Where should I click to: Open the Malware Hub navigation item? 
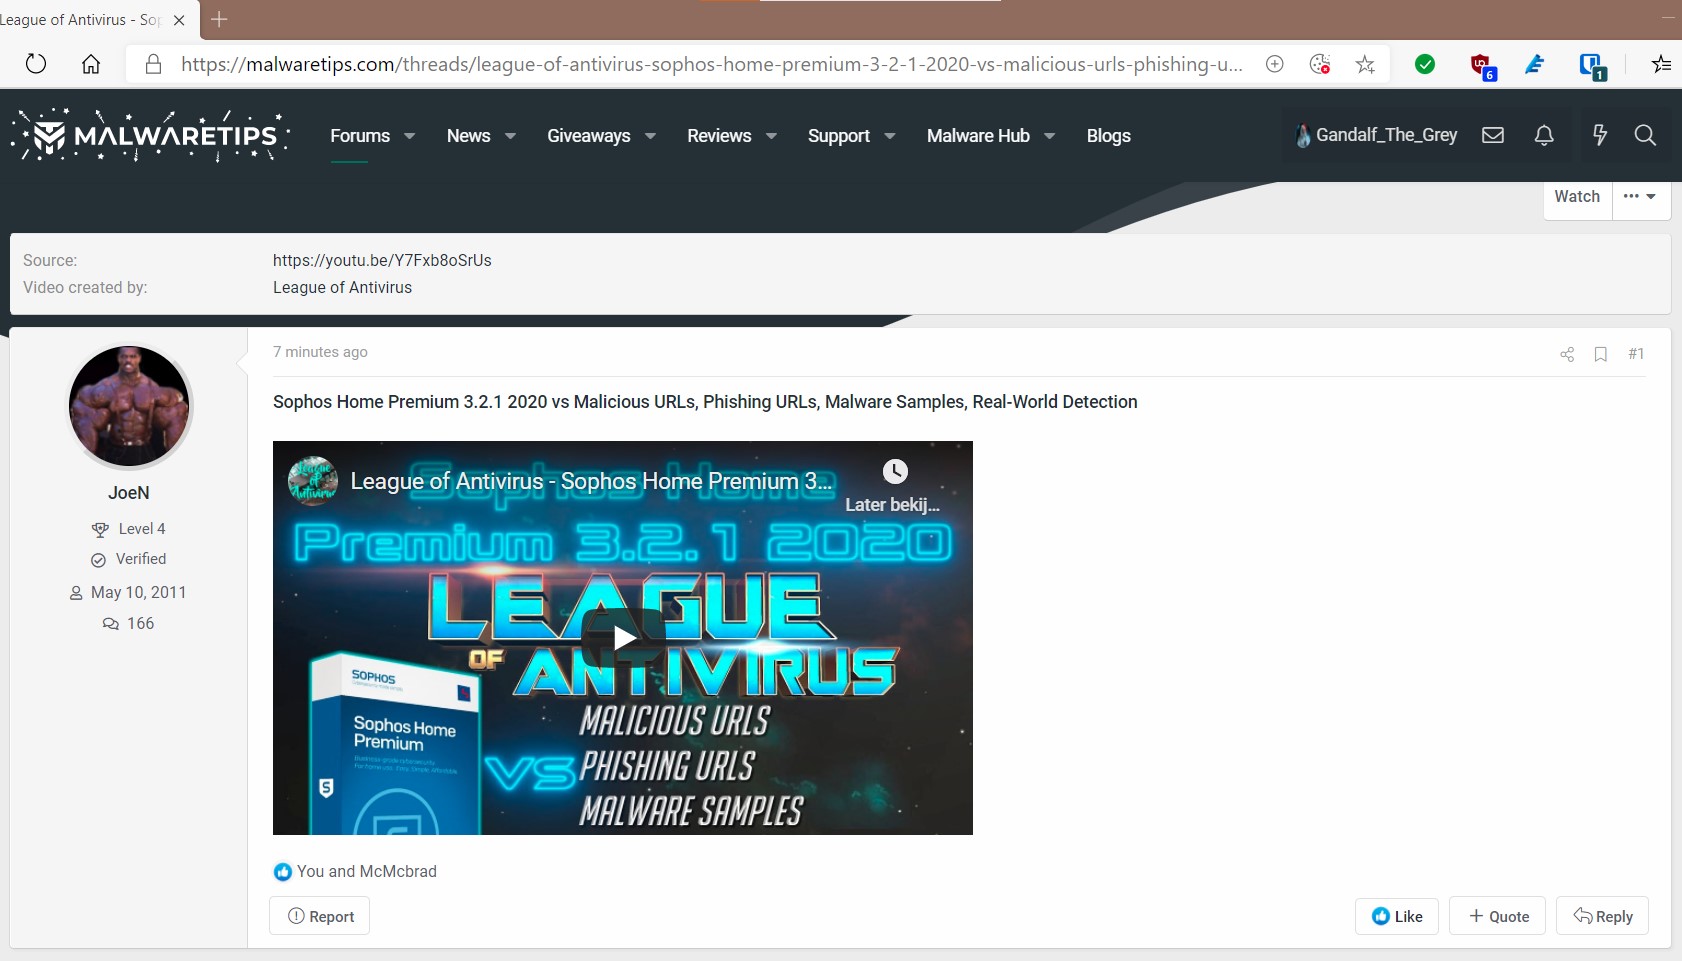pos(978,136)
